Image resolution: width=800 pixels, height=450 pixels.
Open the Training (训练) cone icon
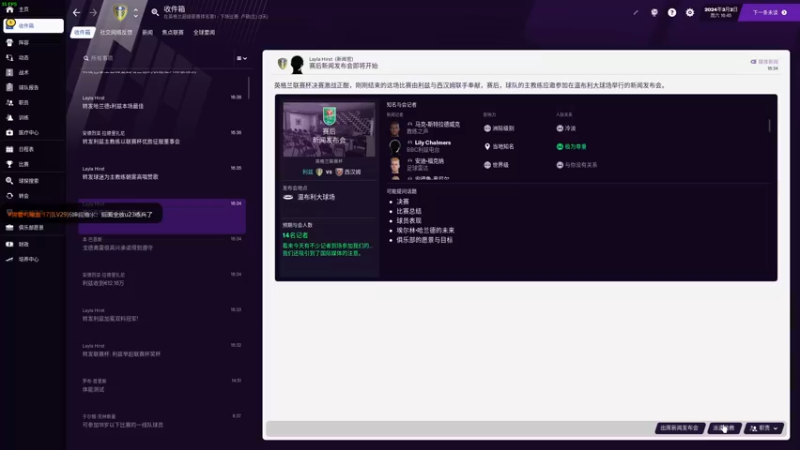10,117
